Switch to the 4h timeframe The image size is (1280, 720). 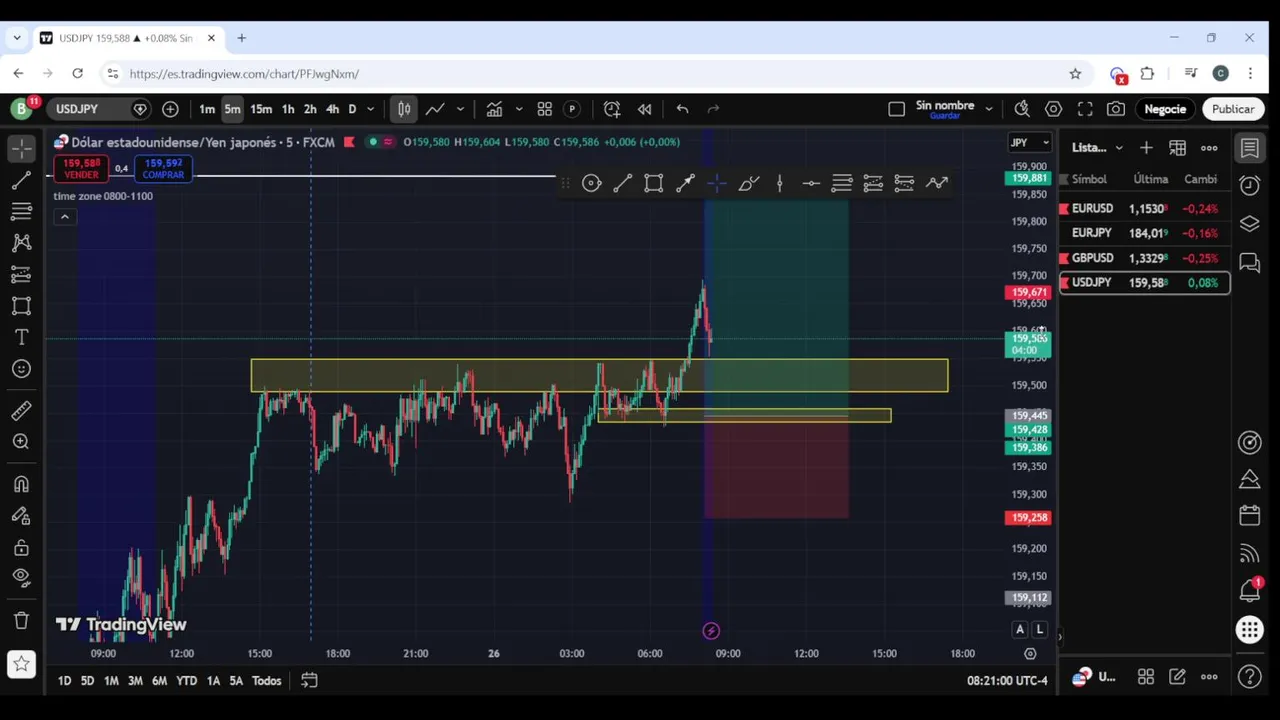332,109
